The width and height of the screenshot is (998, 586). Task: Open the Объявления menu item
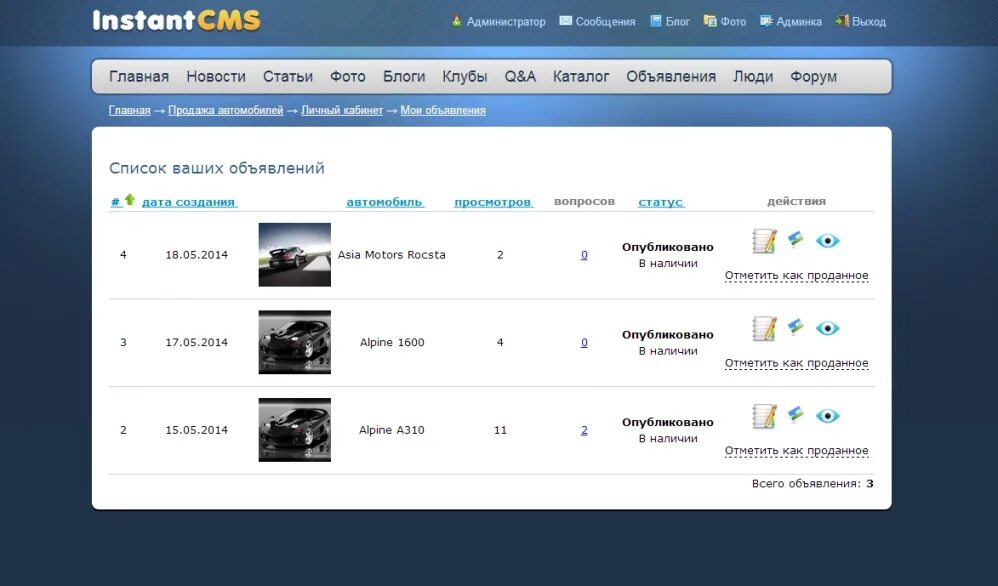pos(671,76)
